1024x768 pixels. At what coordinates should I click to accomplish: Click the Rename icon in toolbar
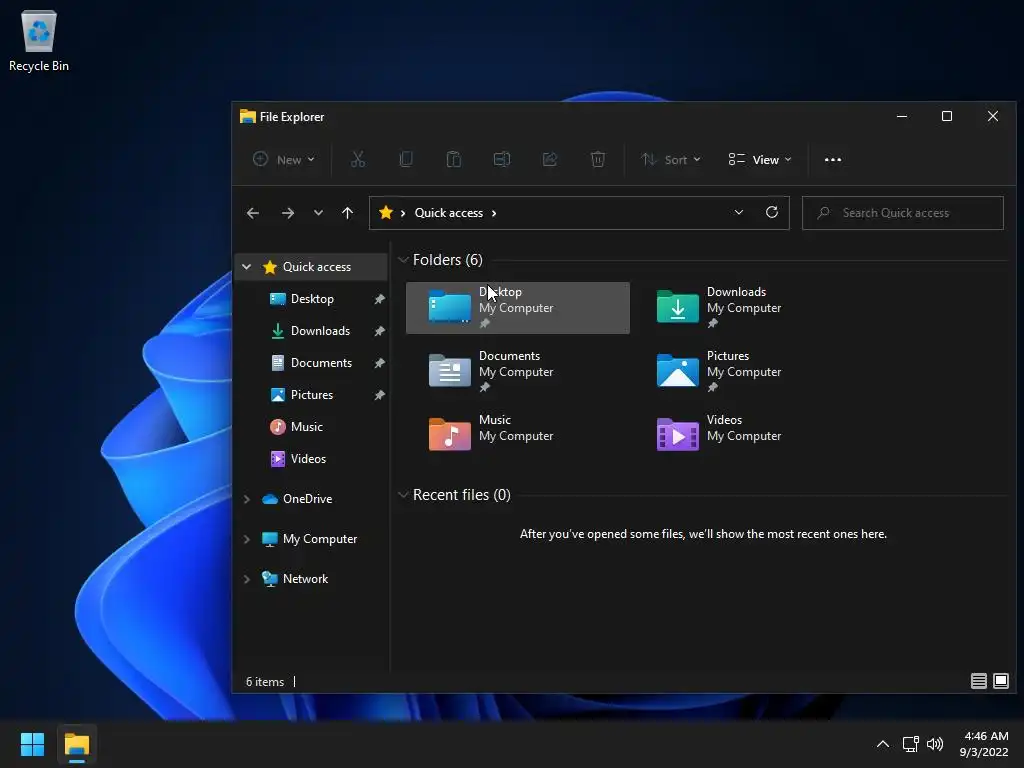(x=502, y=159)
